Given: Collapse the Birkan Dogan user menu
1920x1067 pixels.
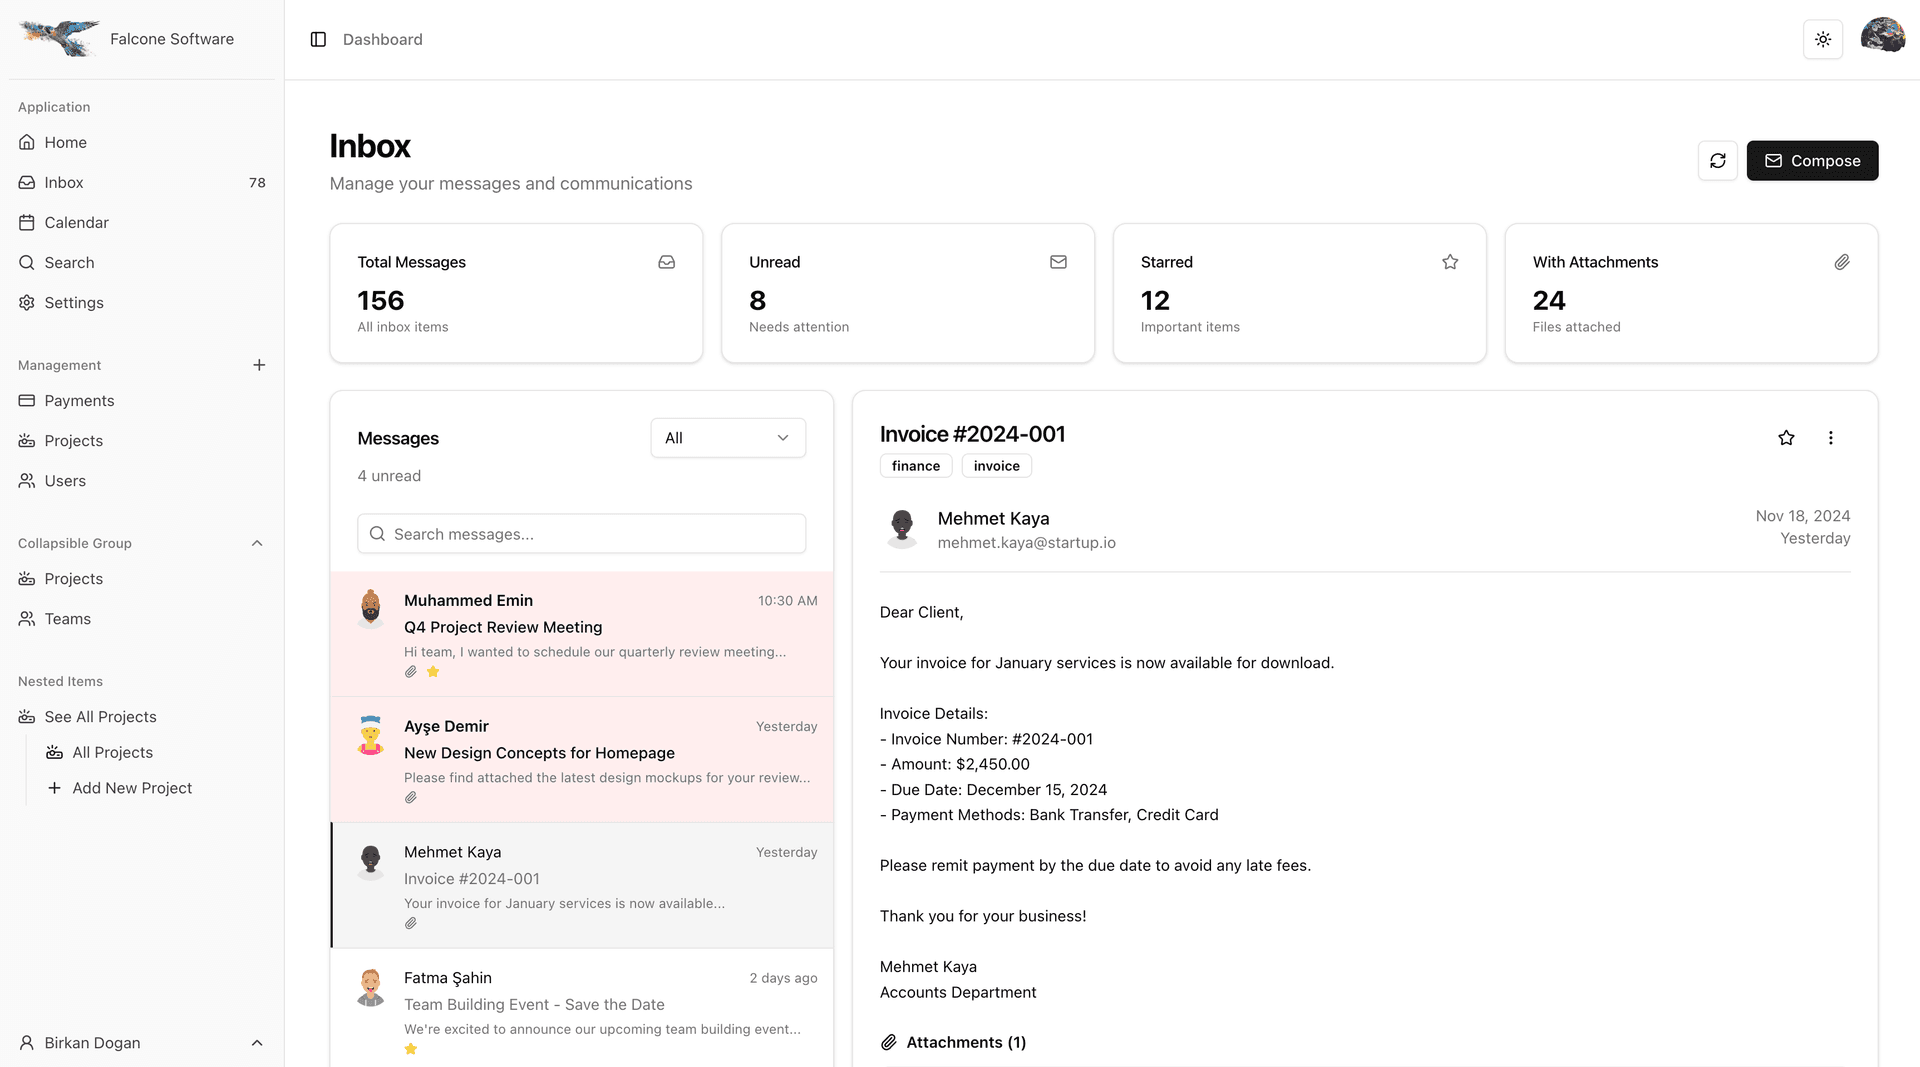Looking at the screenshot, I should (x=257, y=1043).
